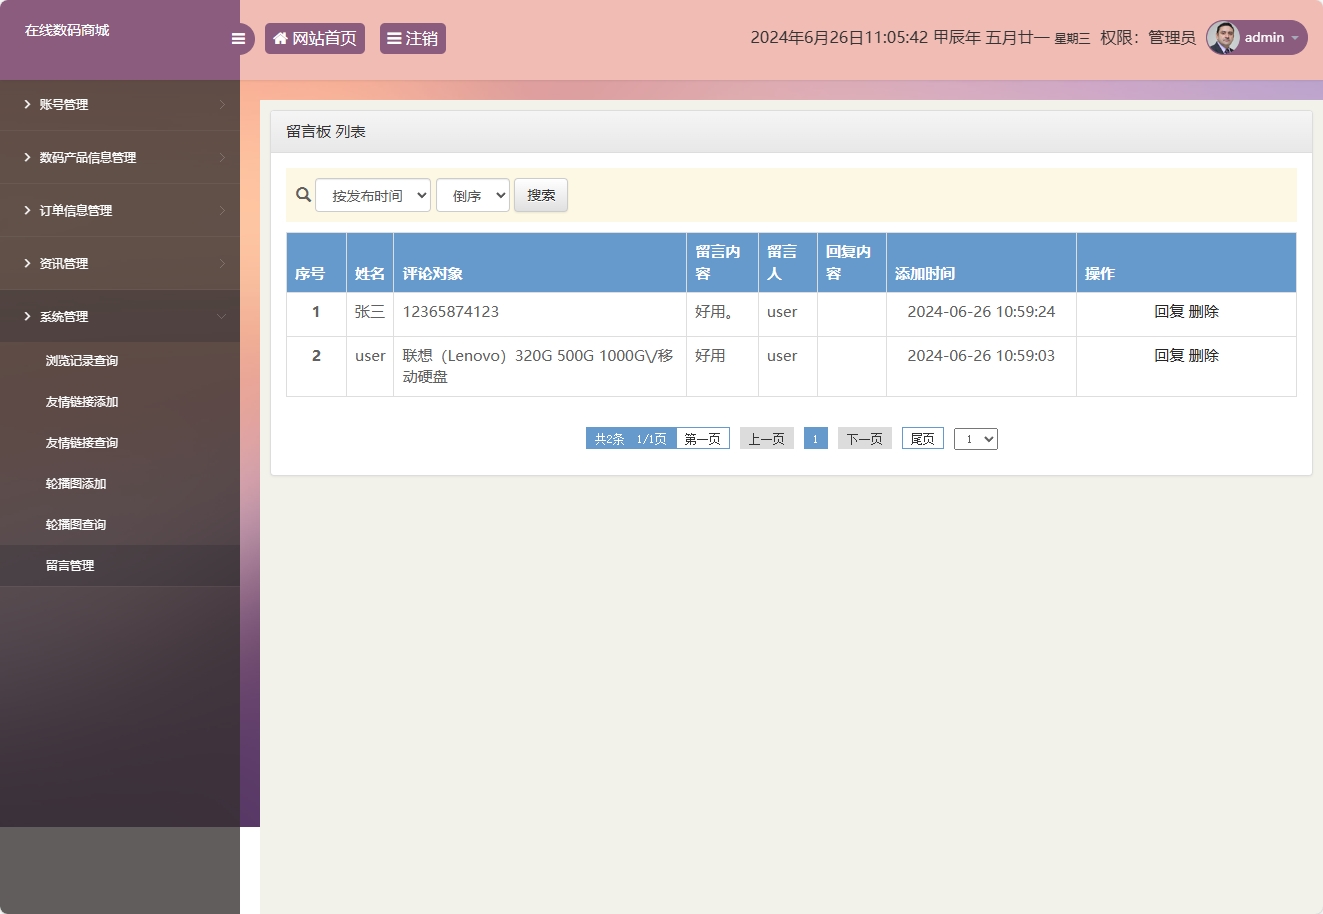This screenshot has height=914, width=1323.
Task: Open the 倒序 sort order dropdown
Action: click(472, 195)
